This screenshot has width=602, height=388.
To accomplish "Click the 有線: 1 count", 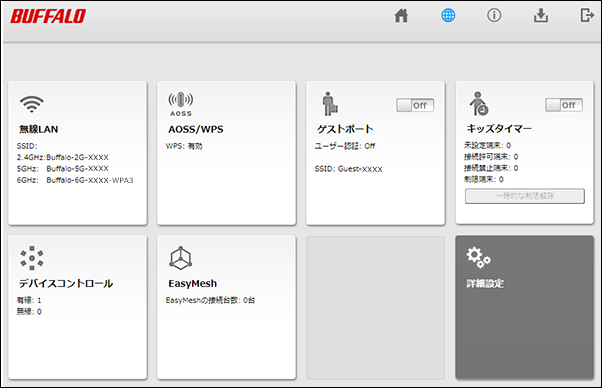I will pyautogui.click(x=29, y=300).
